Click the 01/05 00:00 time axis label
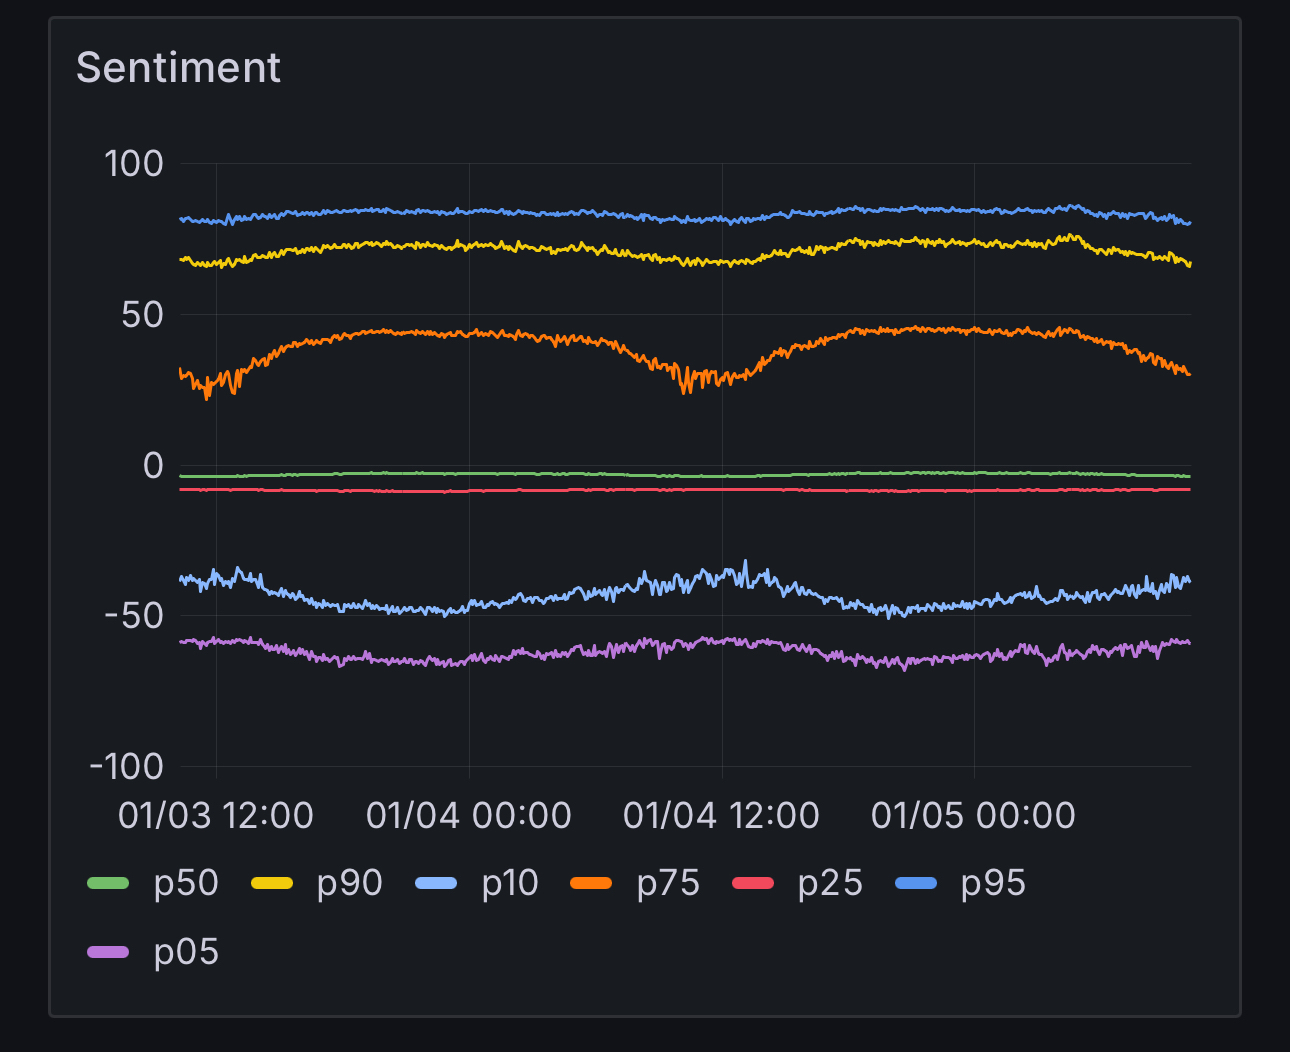The height and width of the screenshot is (1052, 1290). [973, 816]
